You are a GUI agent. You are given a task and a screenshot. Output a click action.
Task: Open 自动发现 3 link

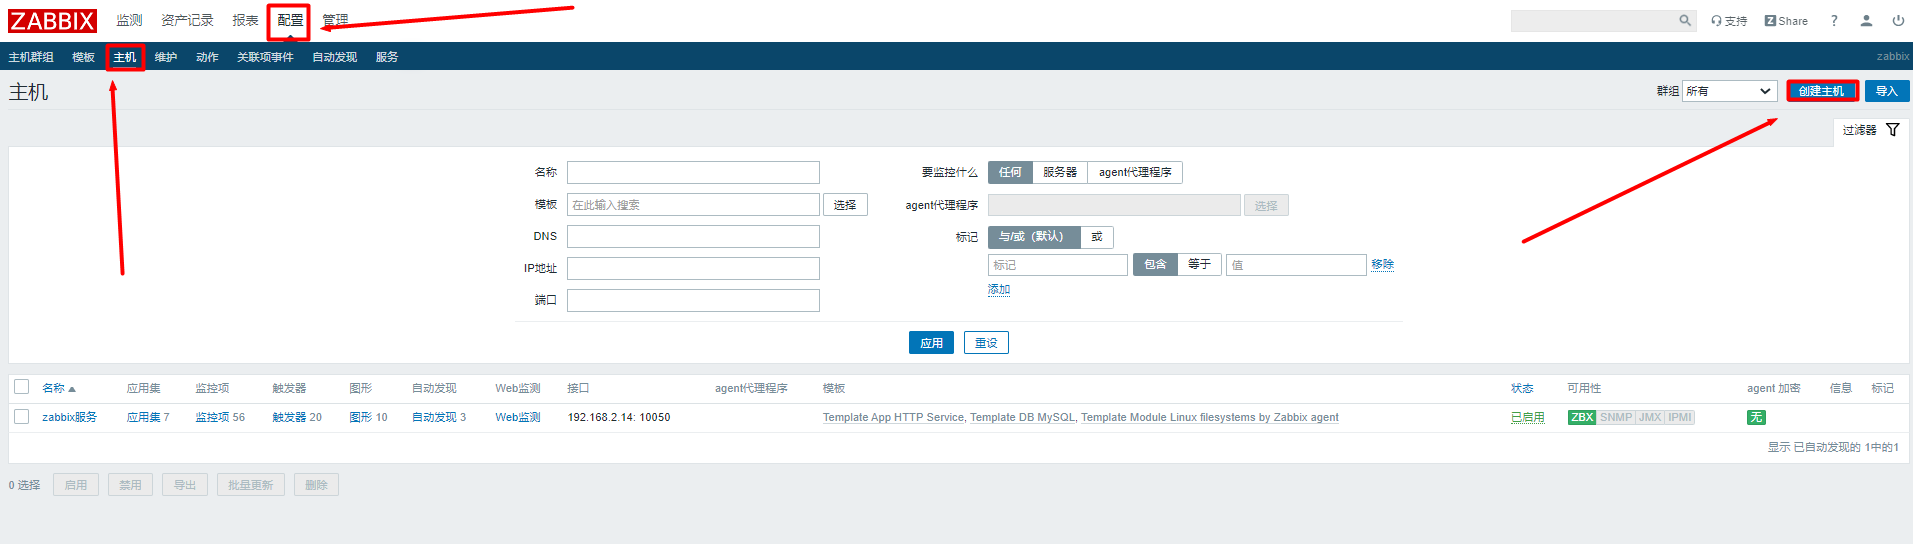click(x=434, y=417)
